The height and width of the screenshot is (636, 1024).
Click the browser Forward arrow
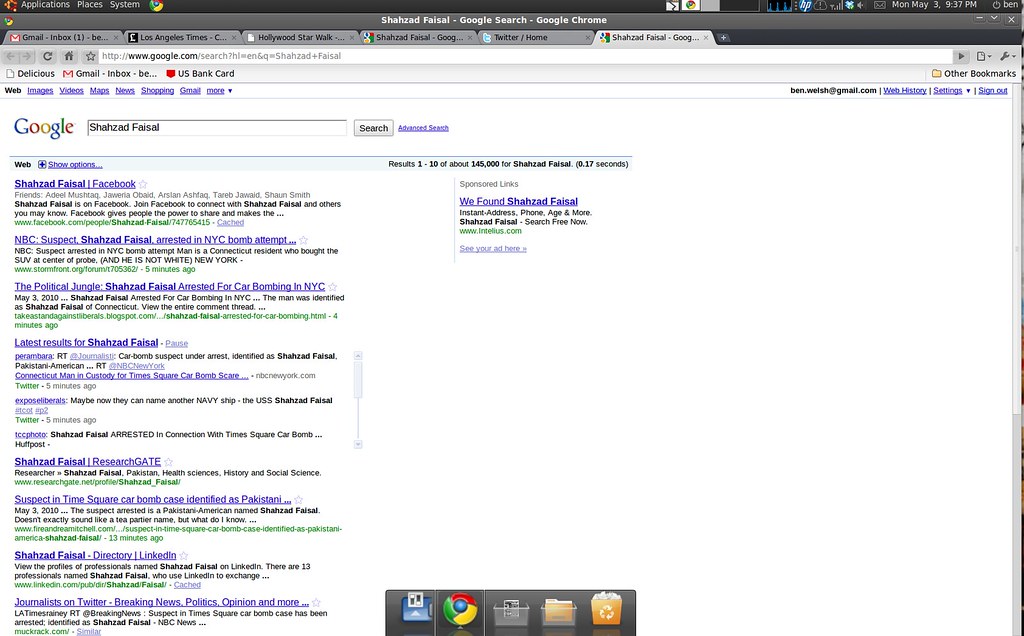(x=26, y=56)
